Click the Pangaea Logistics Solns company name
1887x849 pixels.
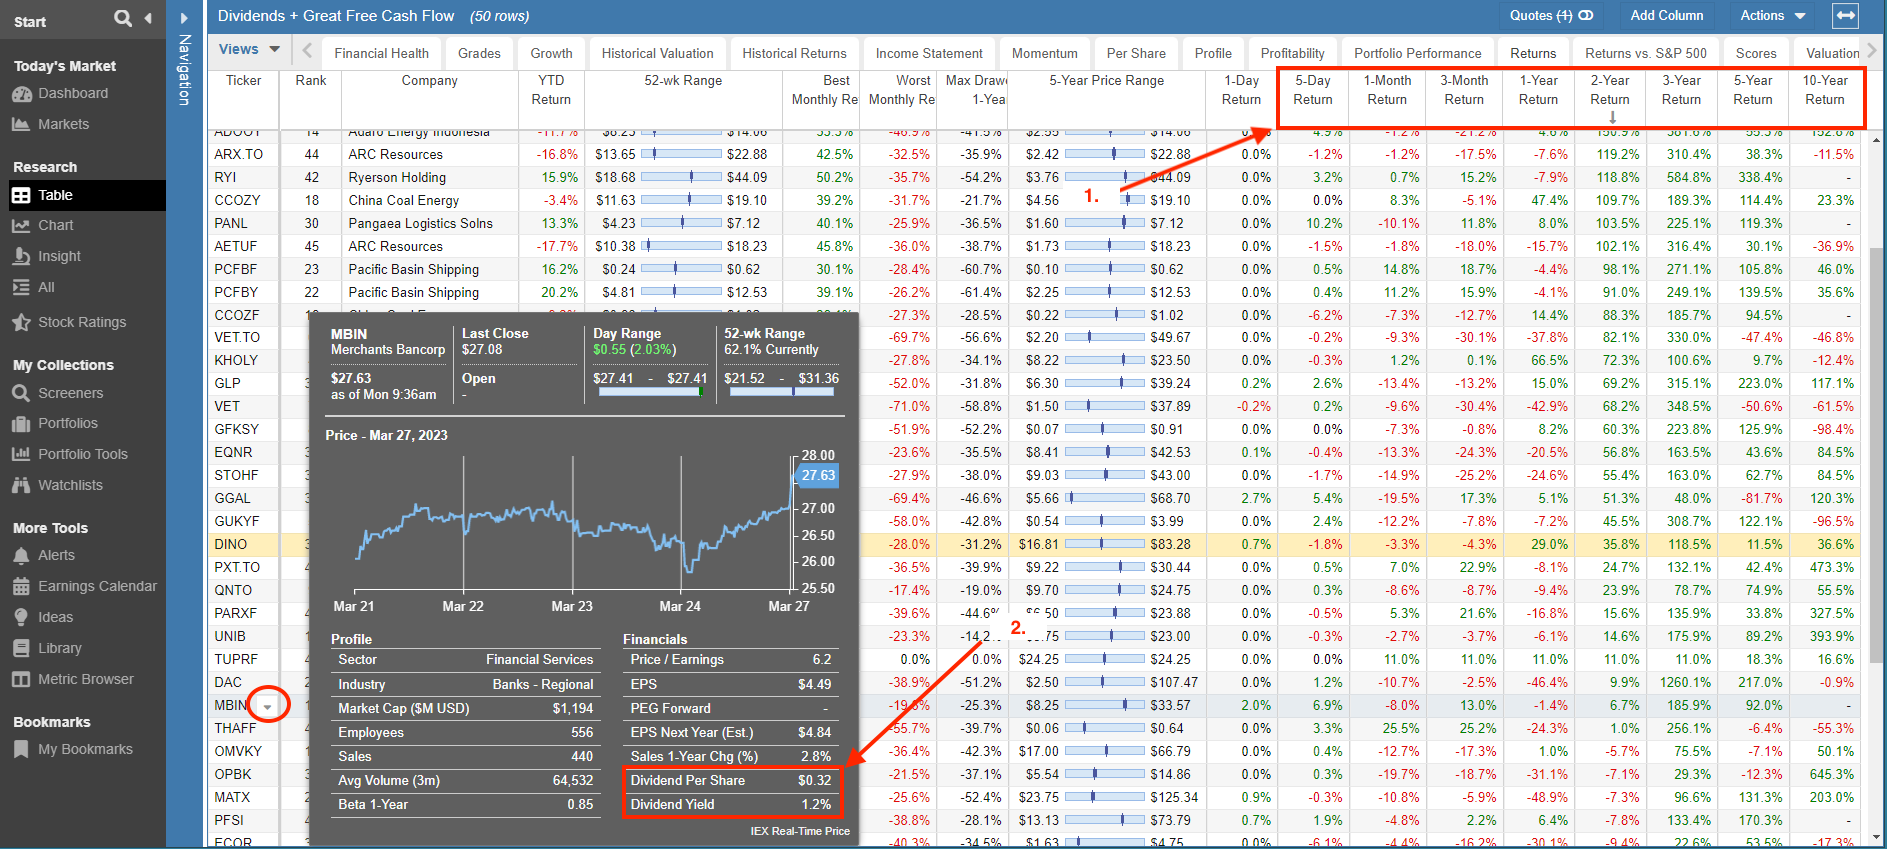click(420, 223)
